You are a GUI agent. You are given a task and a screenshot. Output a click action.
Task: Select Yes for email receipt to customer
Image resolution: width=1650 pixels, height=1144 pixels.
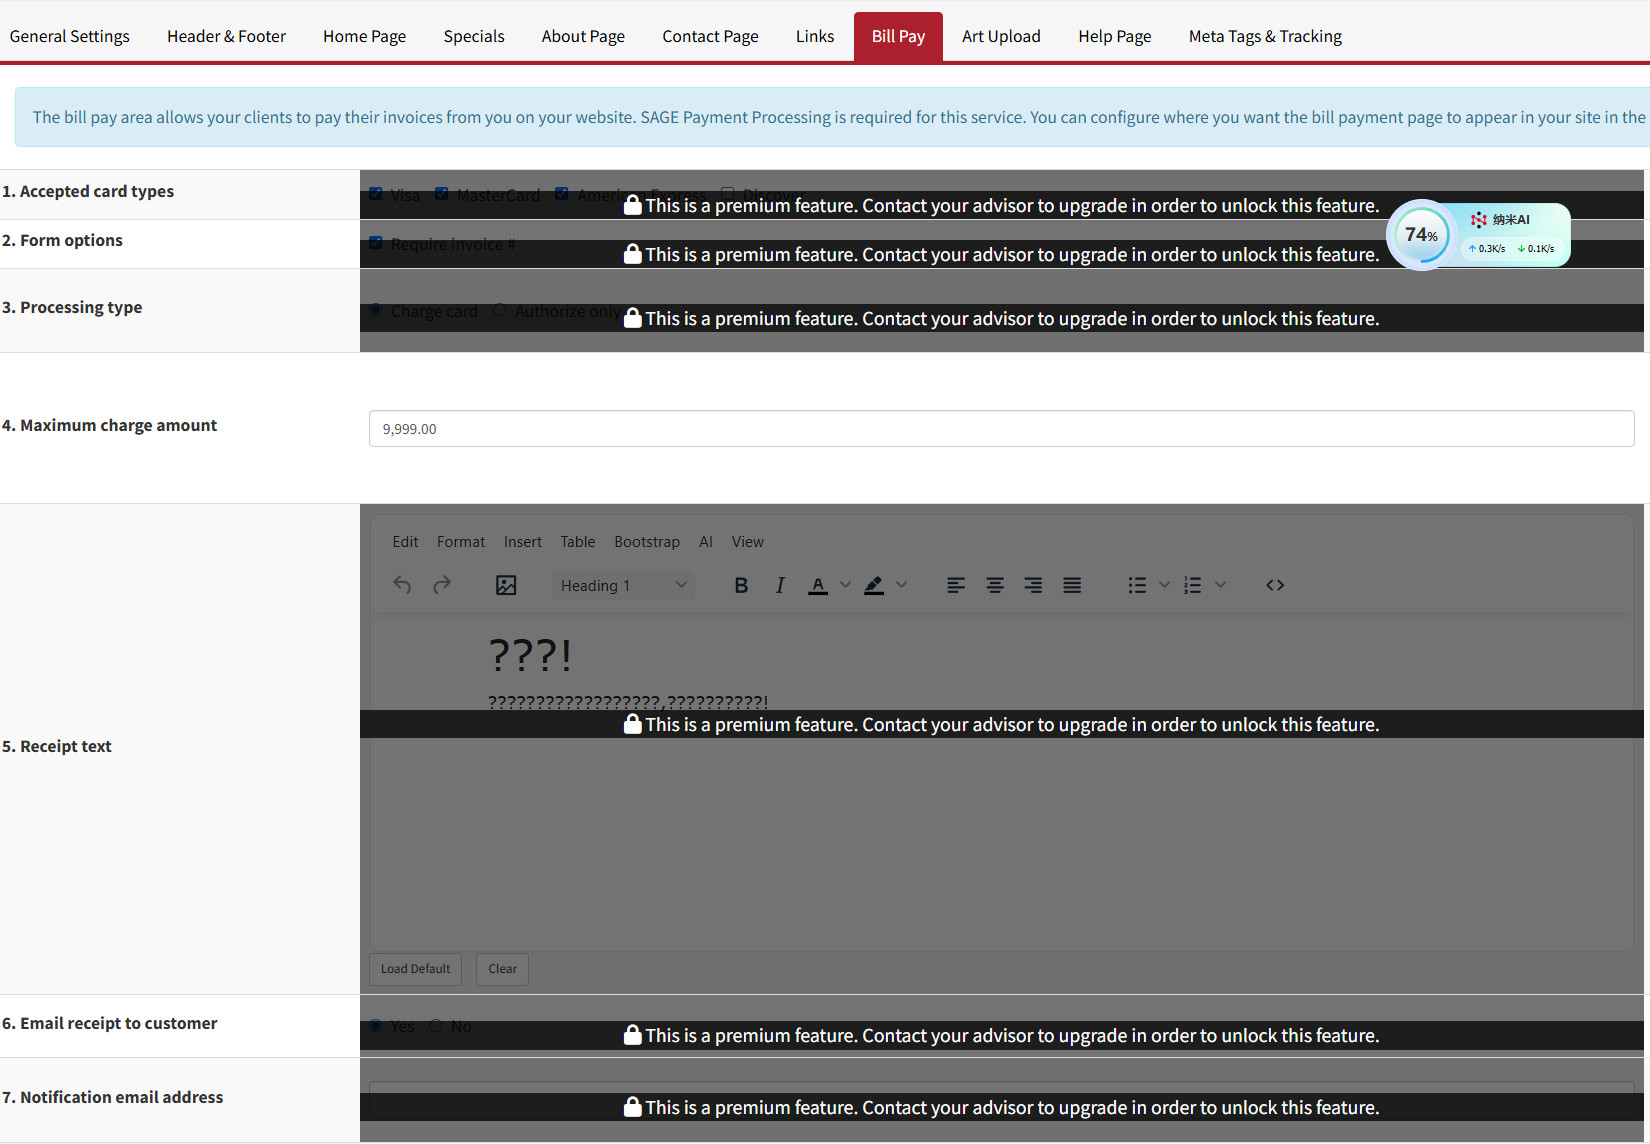pos(376,1025)
